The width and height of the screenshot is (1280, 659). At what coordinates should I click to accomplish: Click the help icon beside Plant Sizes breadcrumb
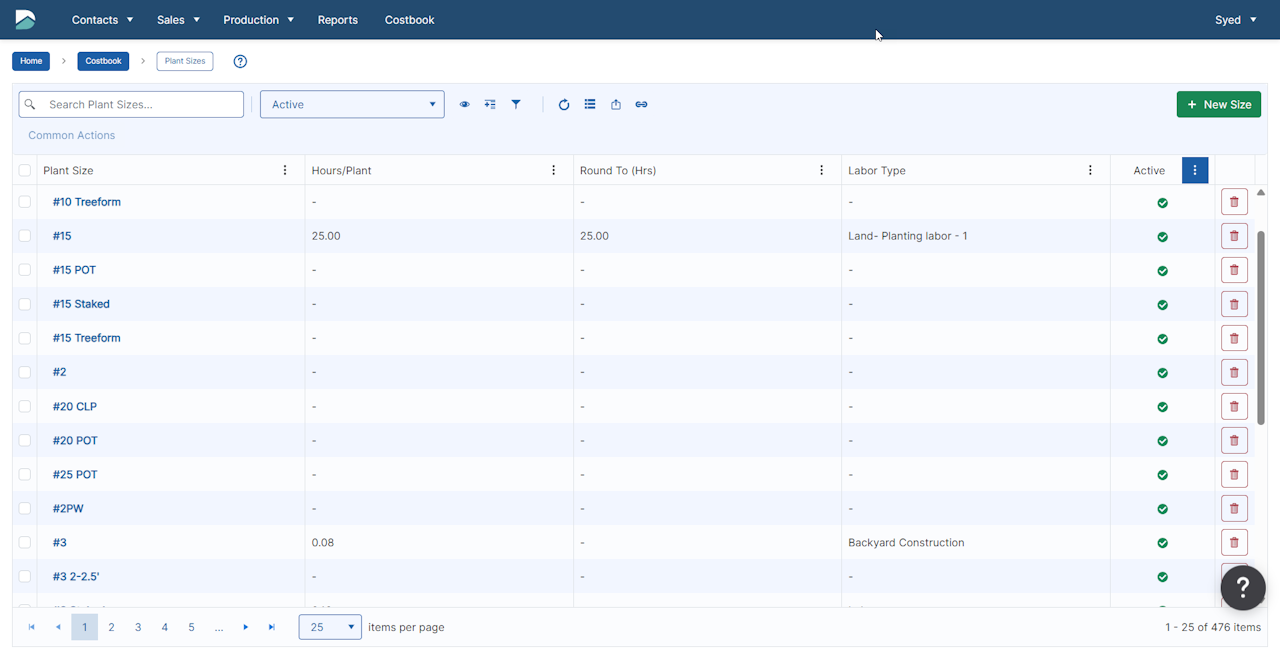tap(240, 61)
